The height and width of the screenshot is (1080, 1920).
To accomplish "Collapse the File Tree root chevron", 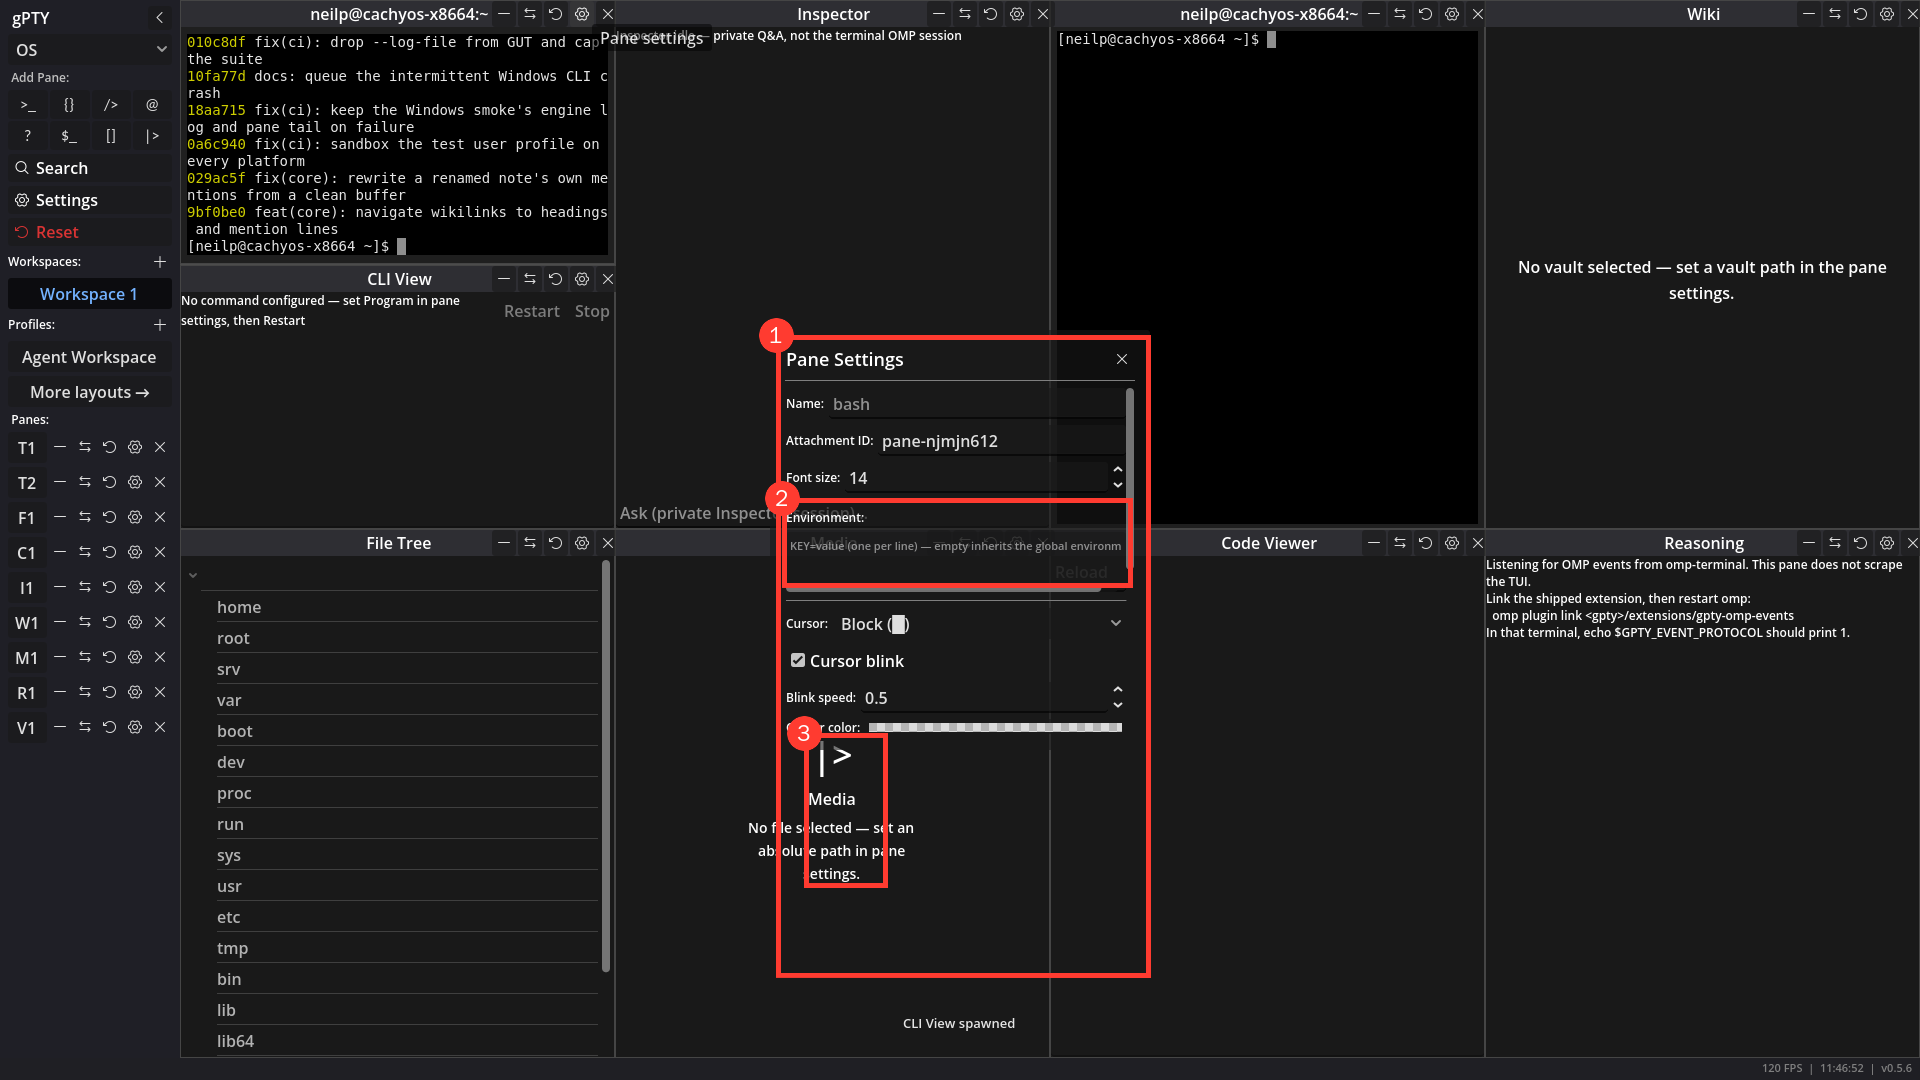I will (193, 576).
